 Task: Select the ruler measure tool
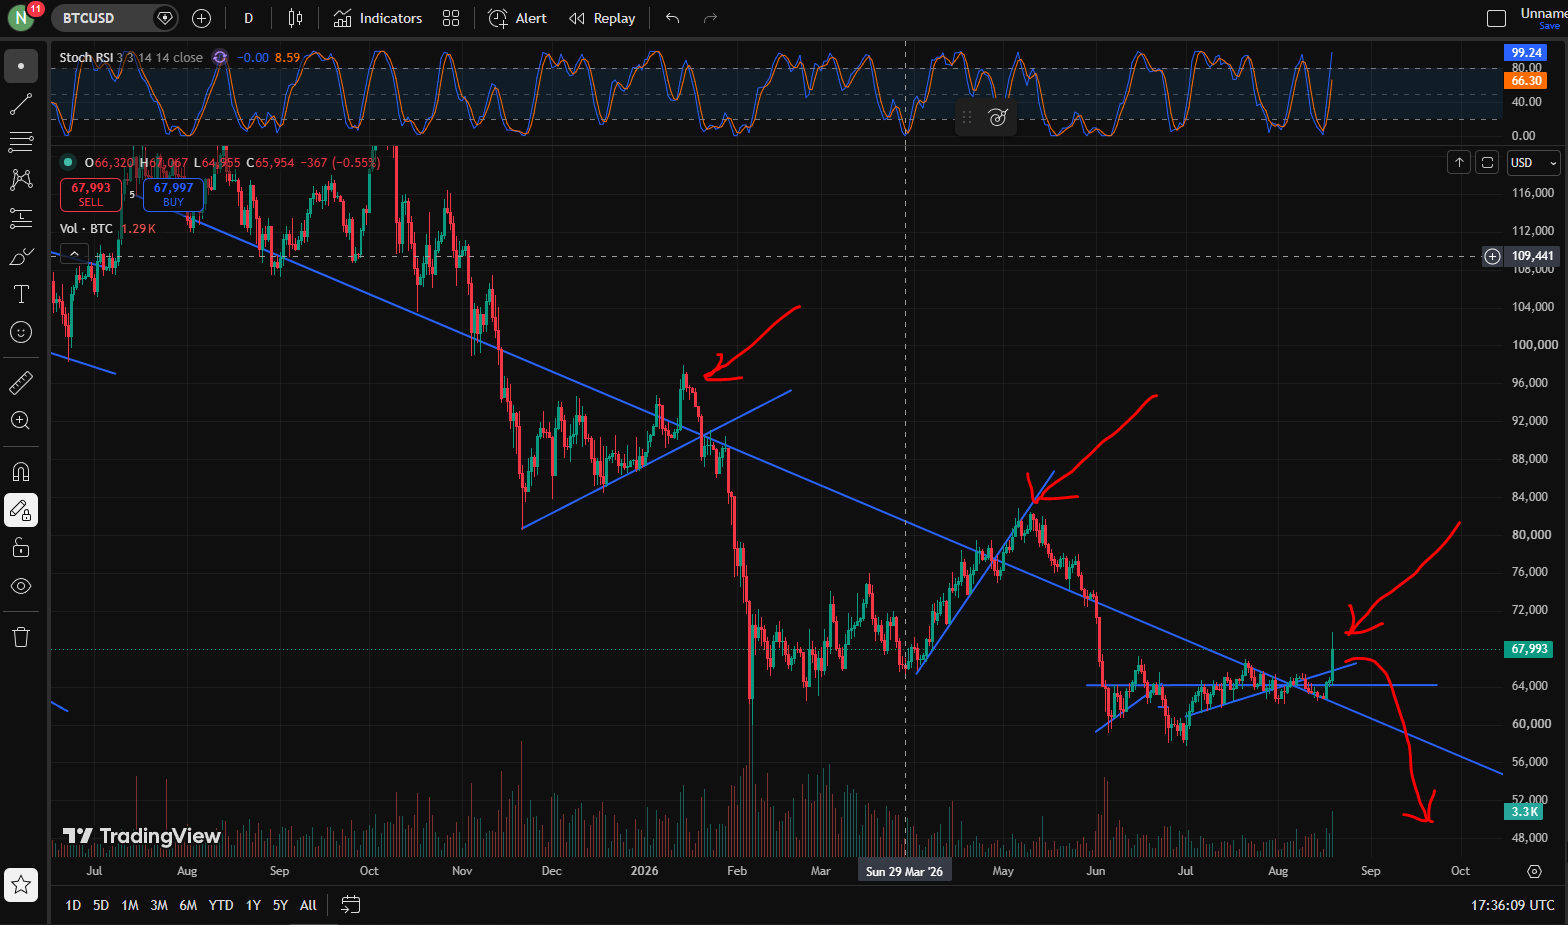point(21,382)
